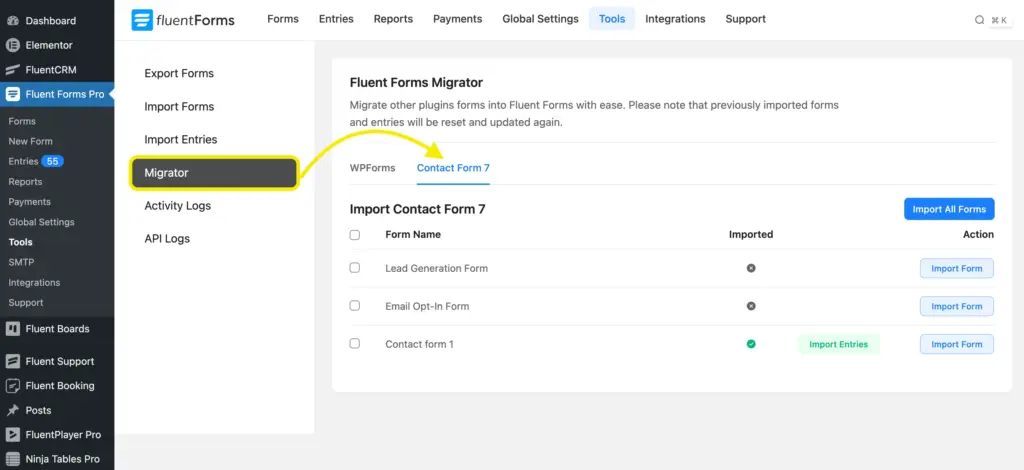Click the FluentPlayer Pro icon
The image size is (1024, 470).
click(x=12, y=435)
